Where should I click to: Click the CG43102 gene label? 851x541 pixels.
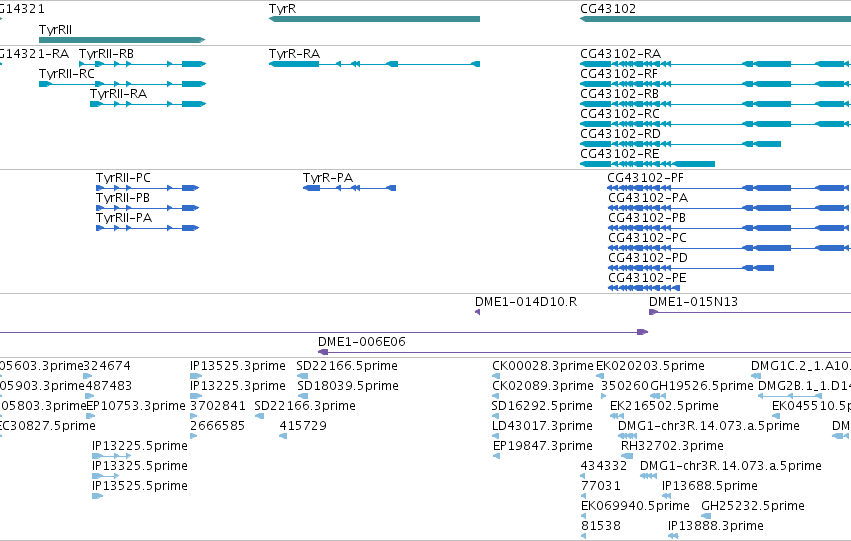tap(608, 9)
